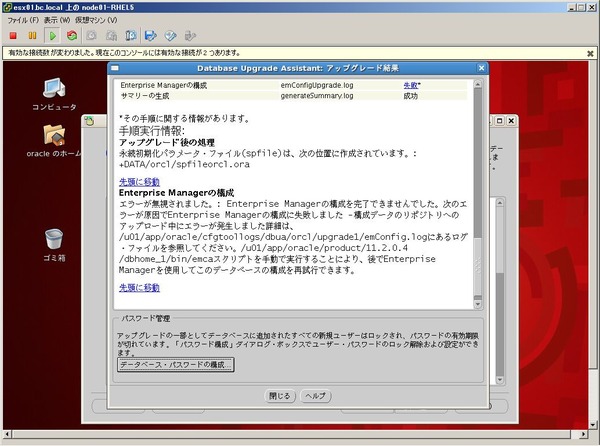Click the background window's scrollbar up arrow

click(500, 202)
